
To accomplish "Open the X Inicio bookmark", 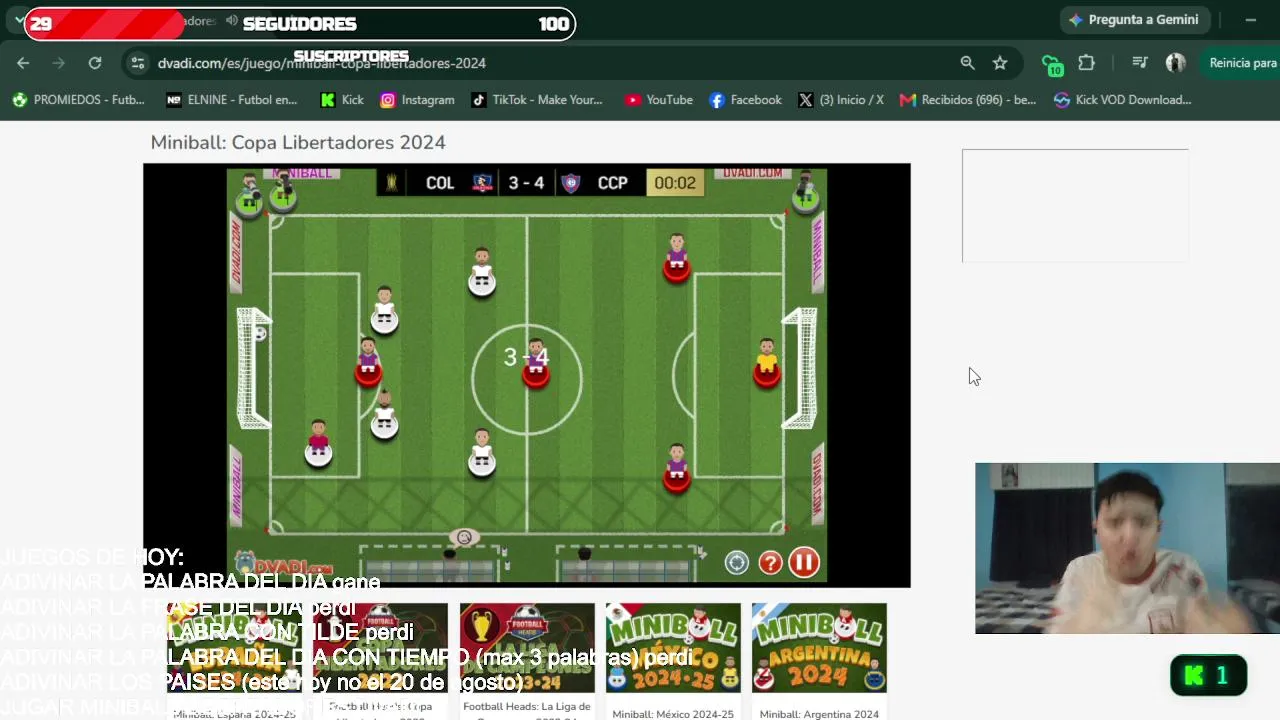I will coord(841,100).
